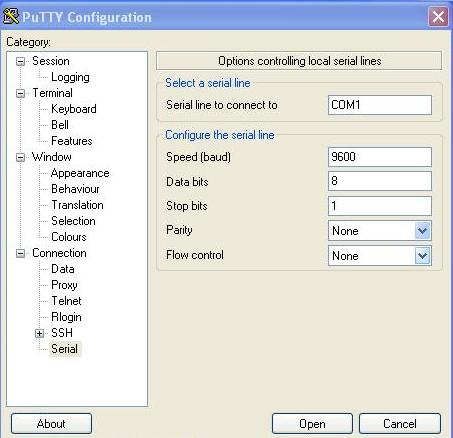Open the Selection settings category
Image resolution: width=453 pixels, height=438 pixels.
click(73, 221)
